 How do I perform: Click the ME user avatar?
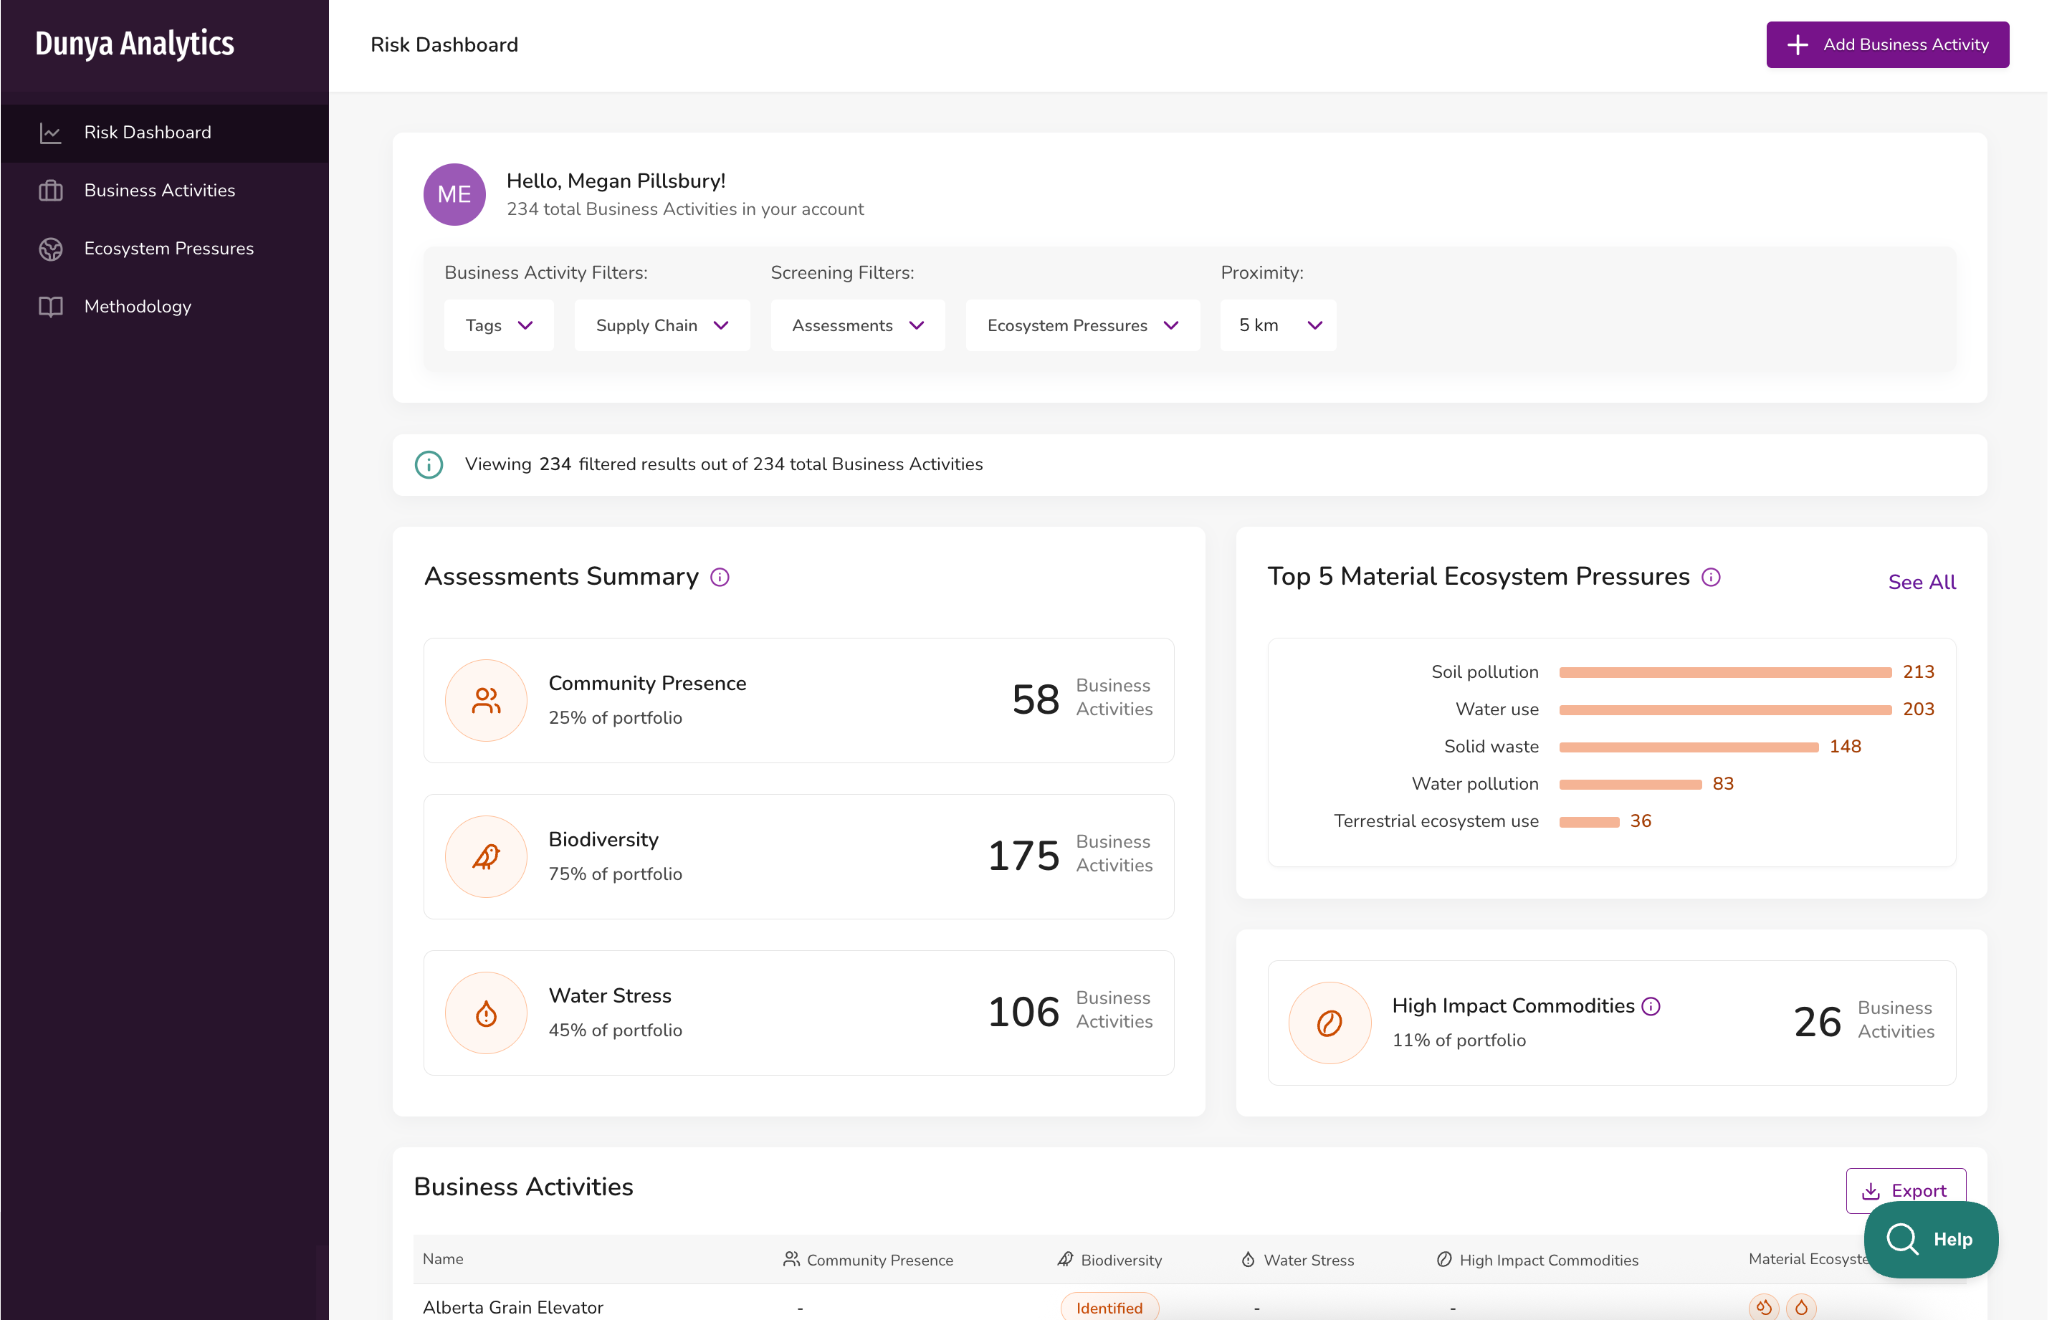click(454, 194)
